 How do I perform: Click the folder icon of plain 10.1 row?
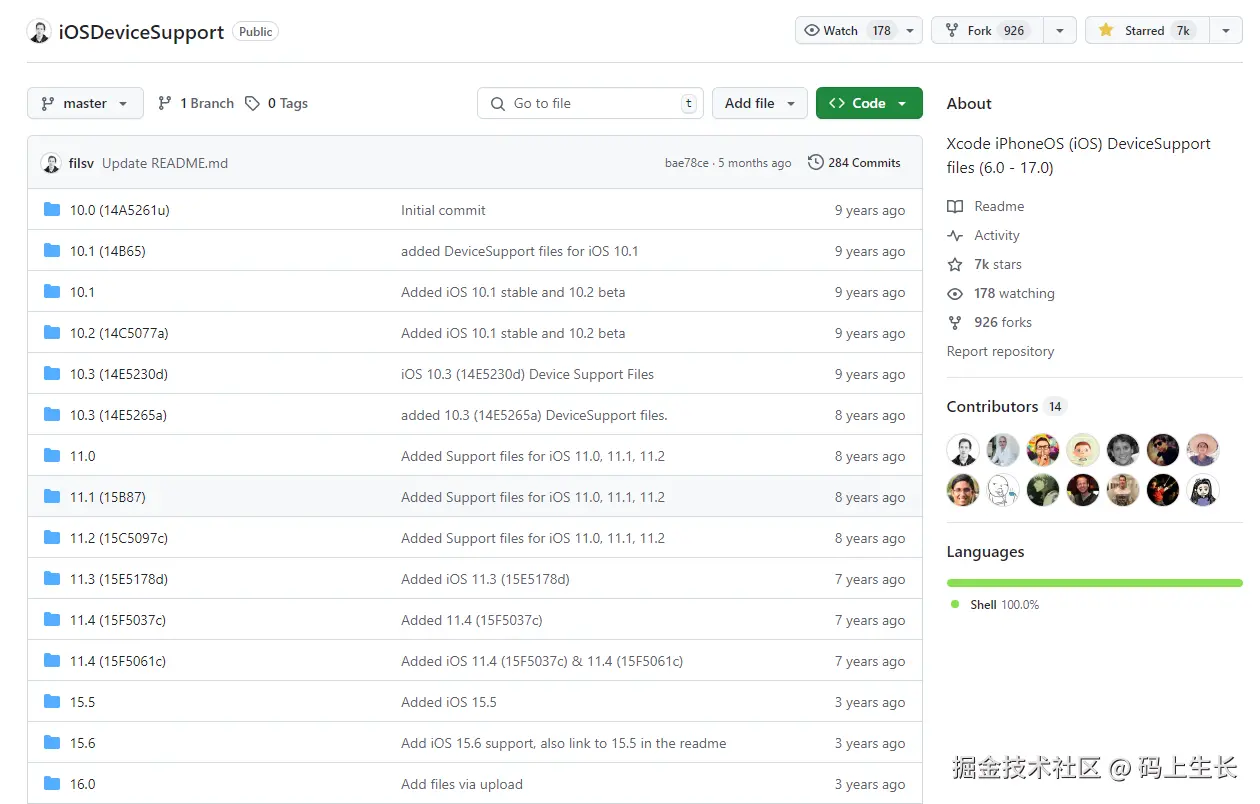(52, 292)
